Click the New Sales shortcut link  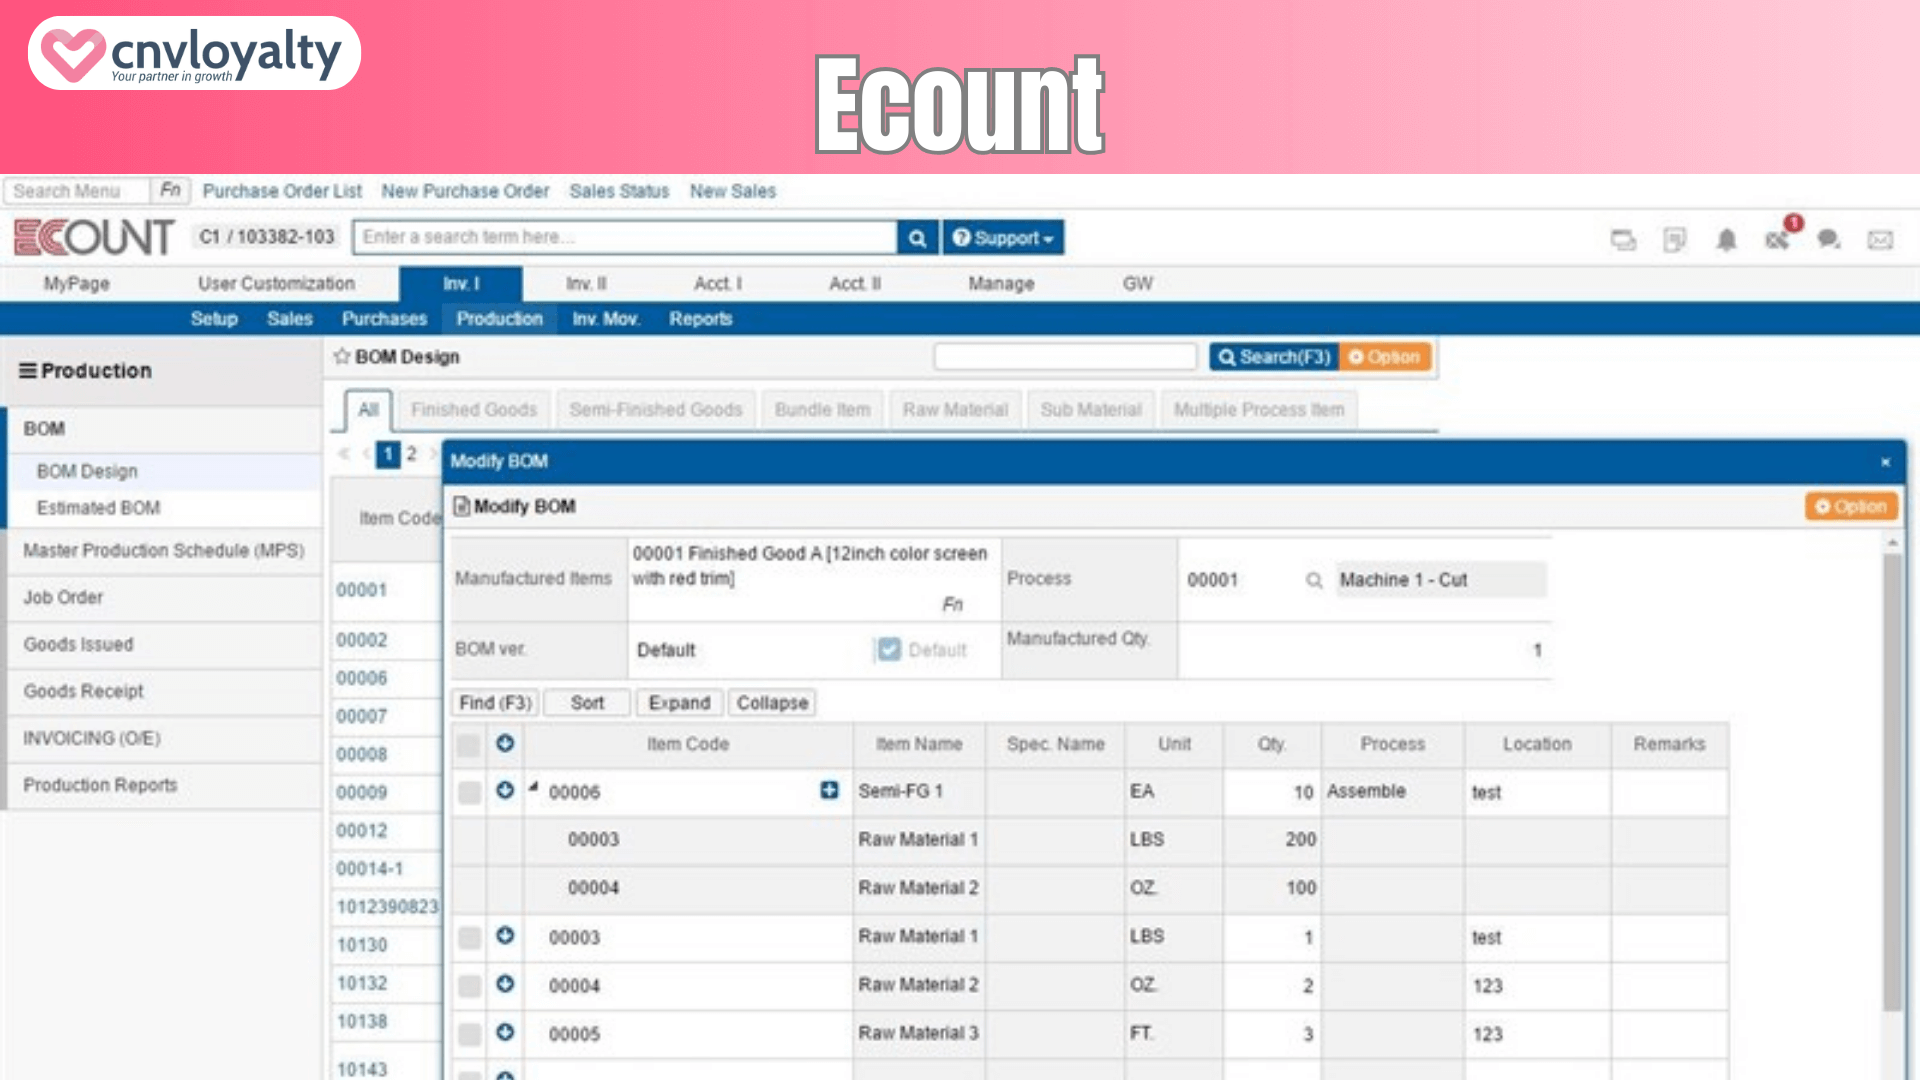pyautogui.click(x=732, y=191)
